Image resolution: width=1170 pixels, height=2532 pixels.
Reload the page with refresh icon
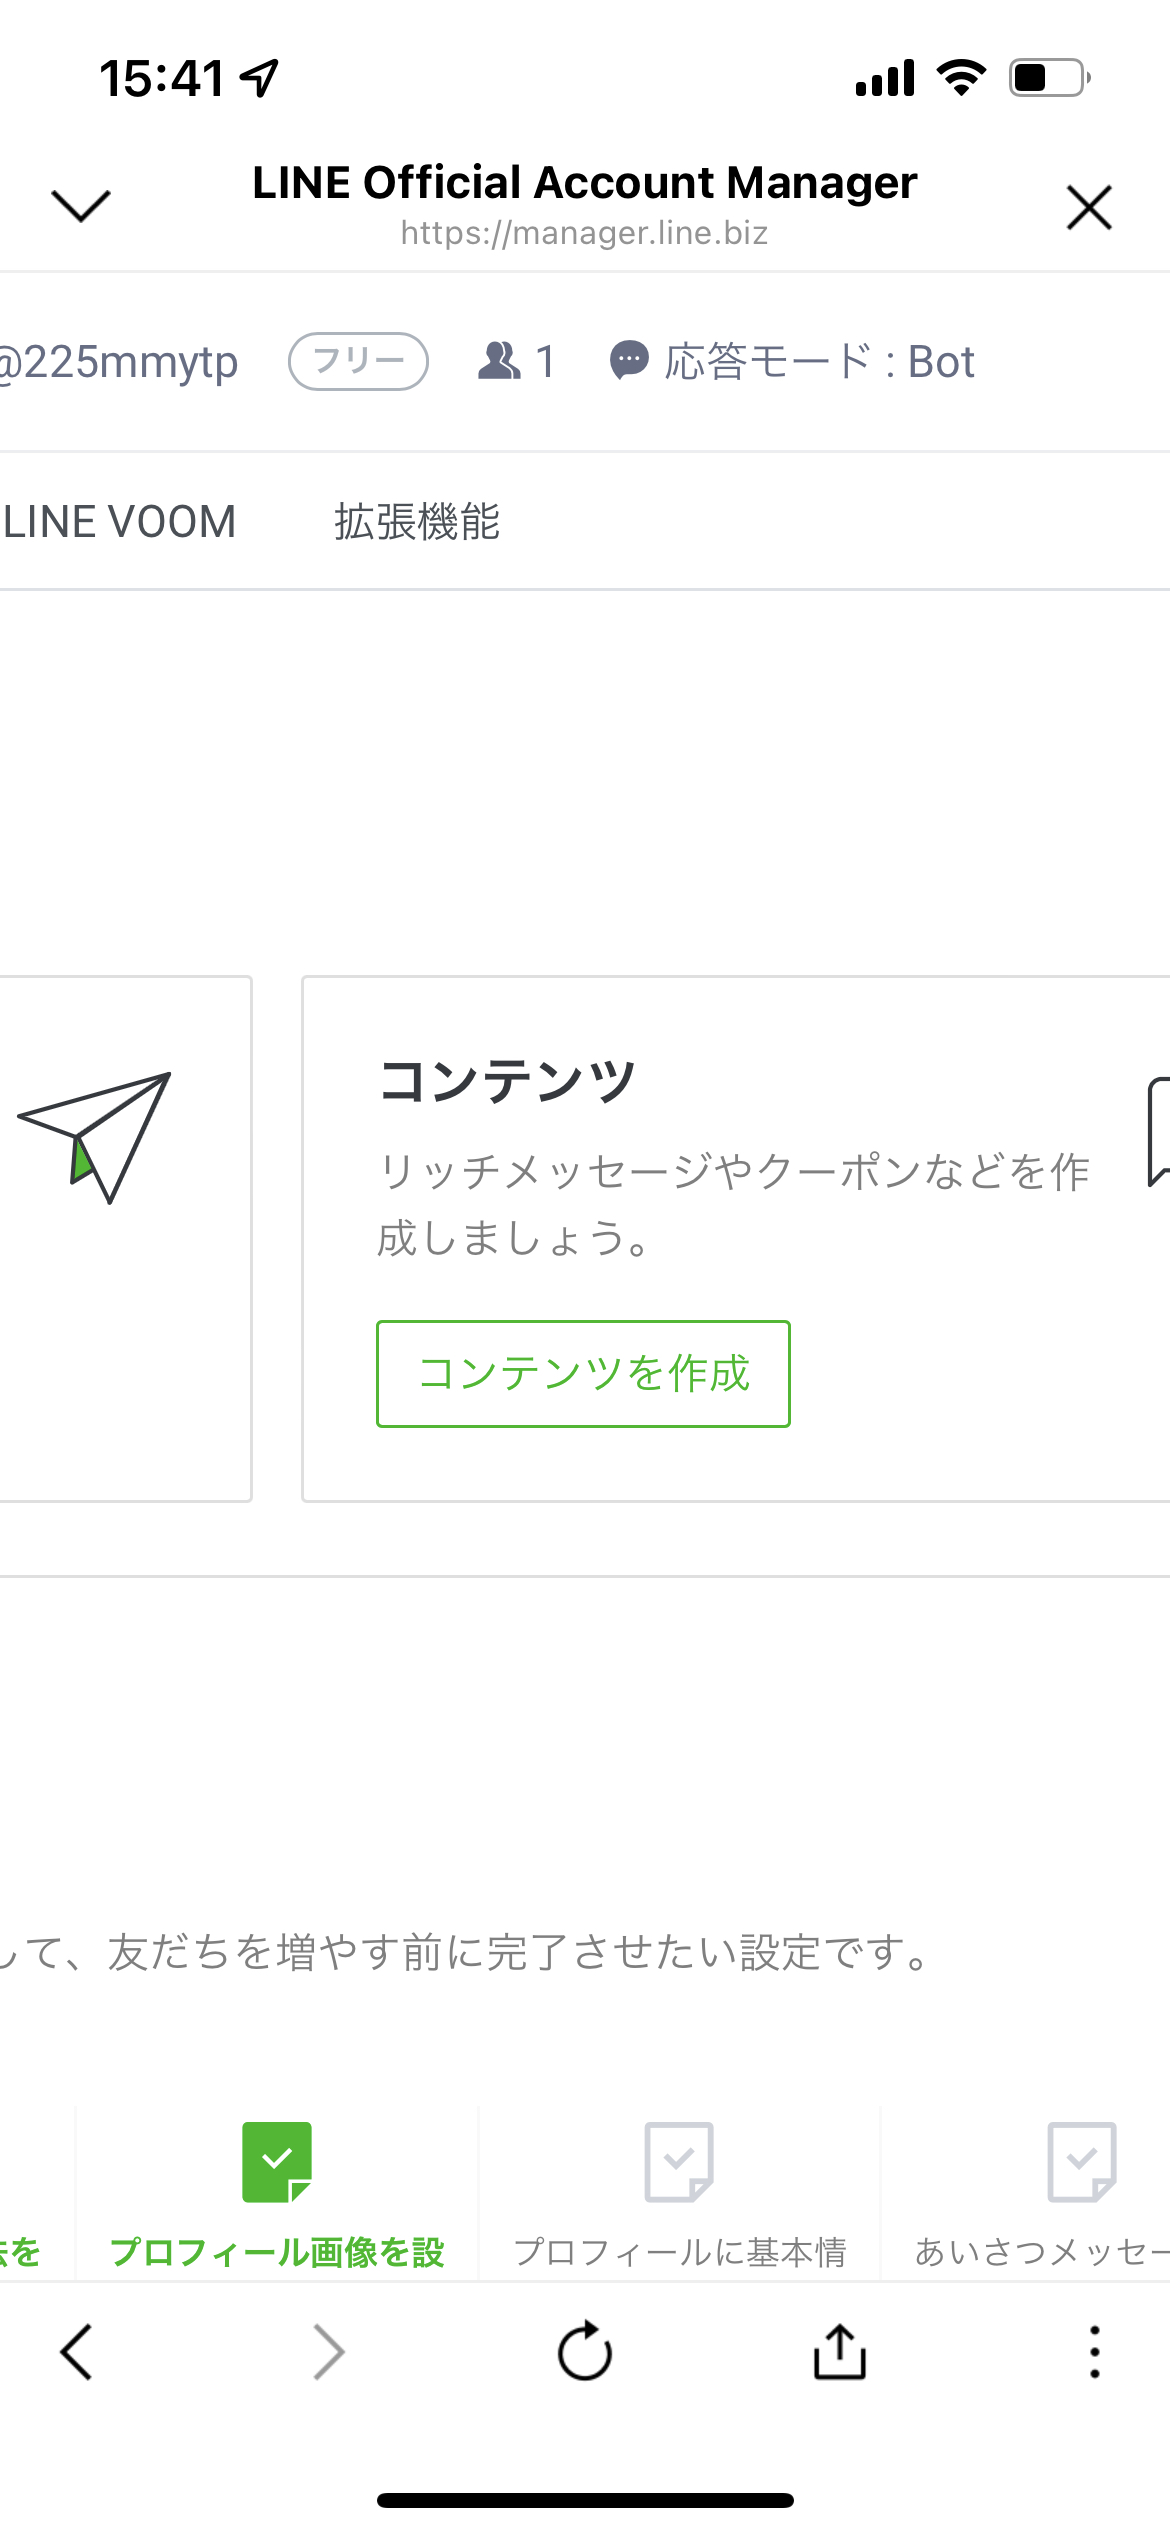pos(585,2351)
